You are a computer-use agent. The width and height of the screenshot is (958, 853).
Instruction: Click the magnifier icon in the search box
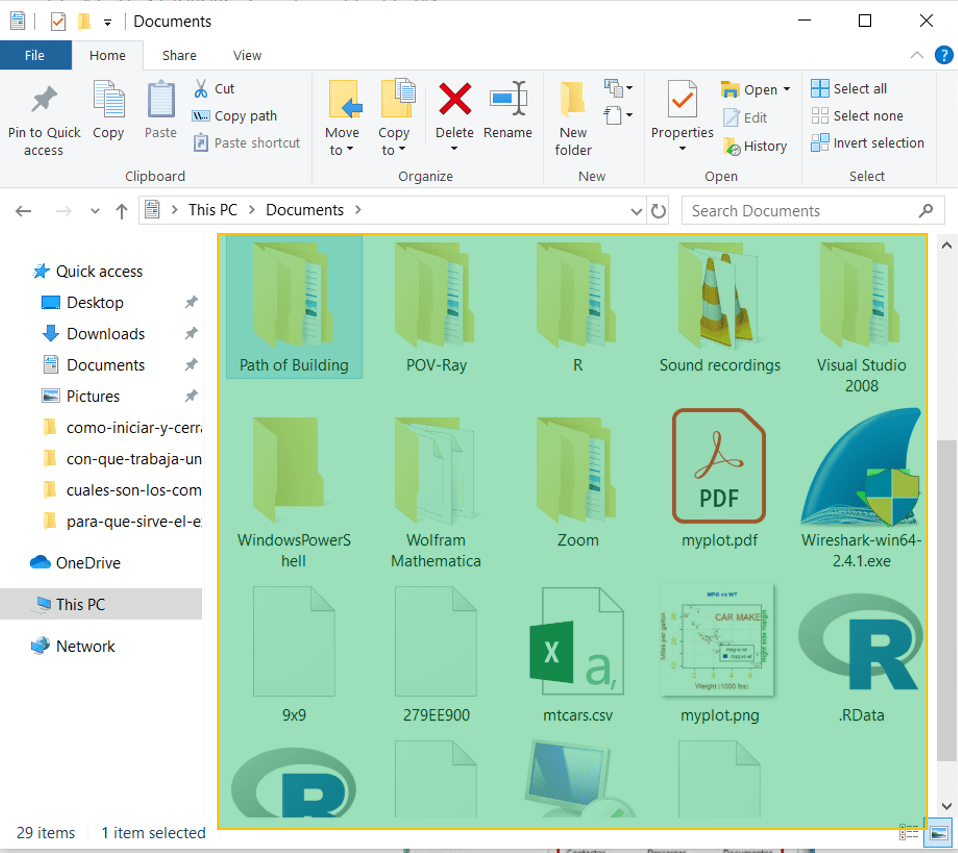926,211
